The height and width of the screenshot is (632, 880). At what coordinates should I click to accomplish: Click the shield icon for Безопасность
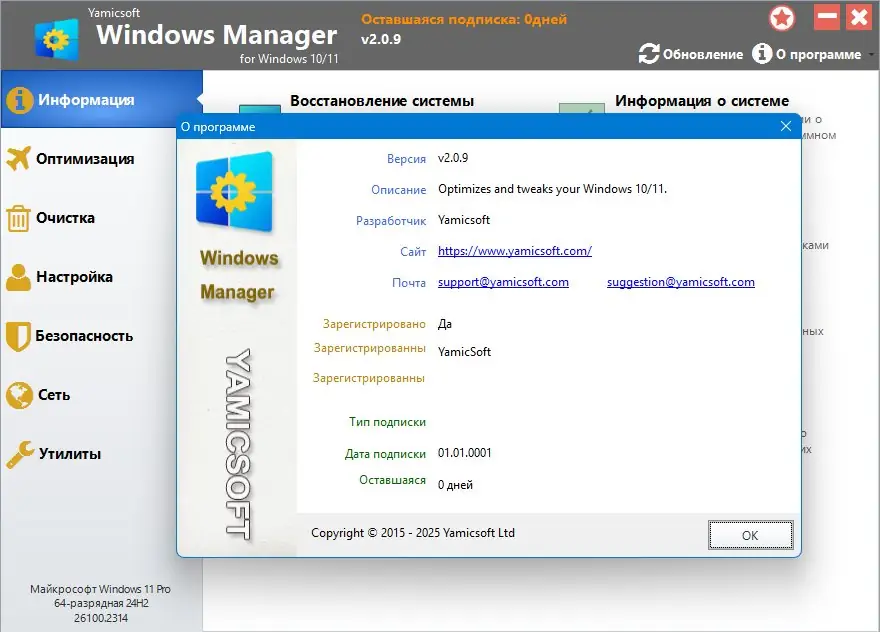click(x=18, y=336)
